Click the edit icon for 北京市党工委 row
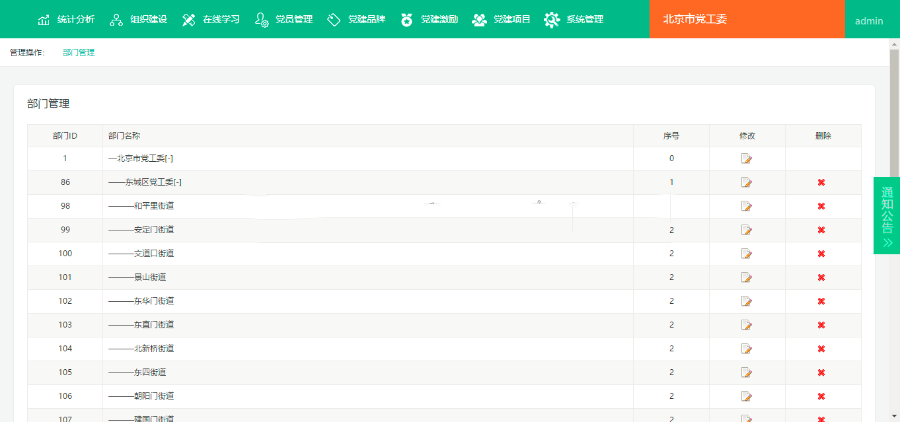 pos(746,158)
